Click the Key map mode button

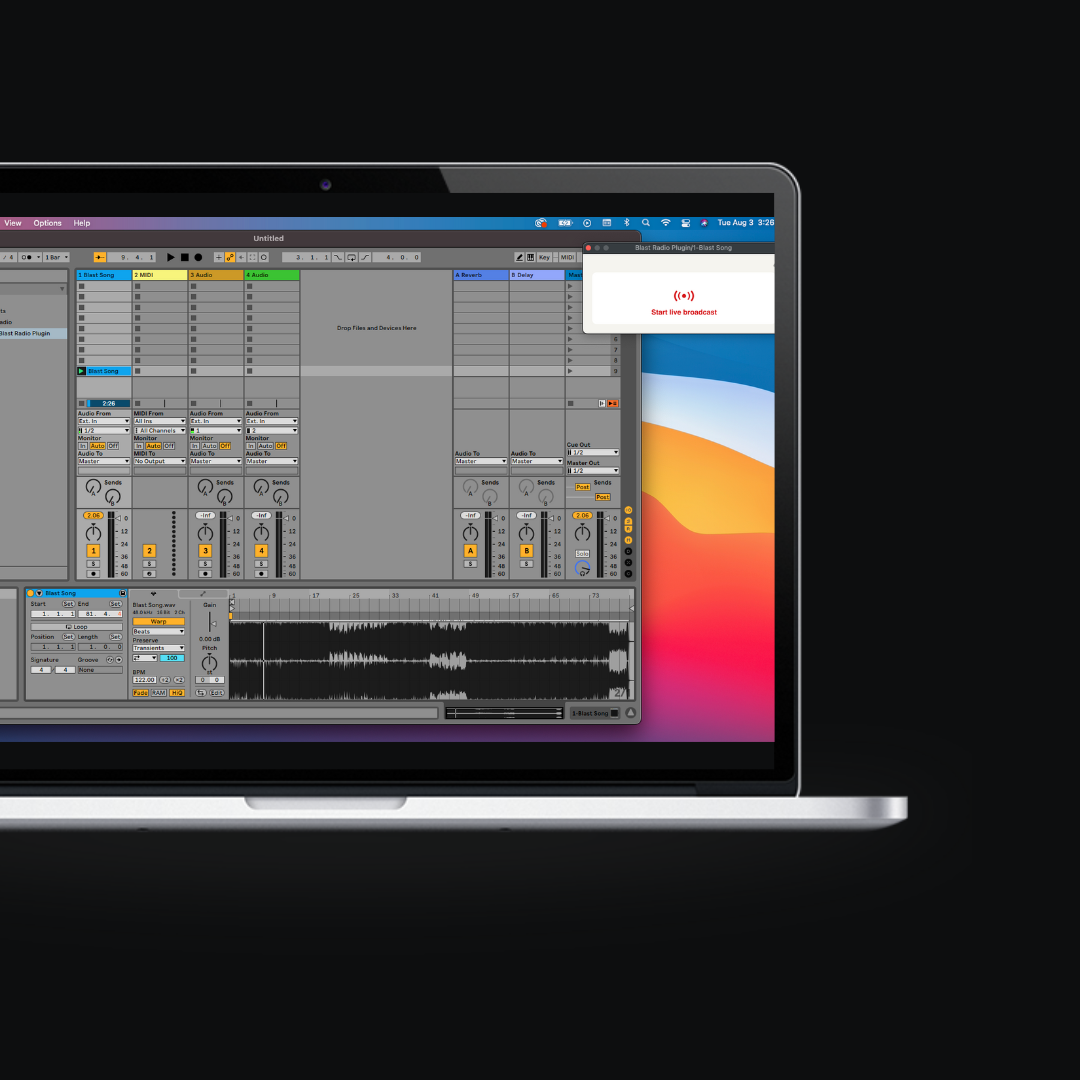pyautogui.click(x=544, y=257)
